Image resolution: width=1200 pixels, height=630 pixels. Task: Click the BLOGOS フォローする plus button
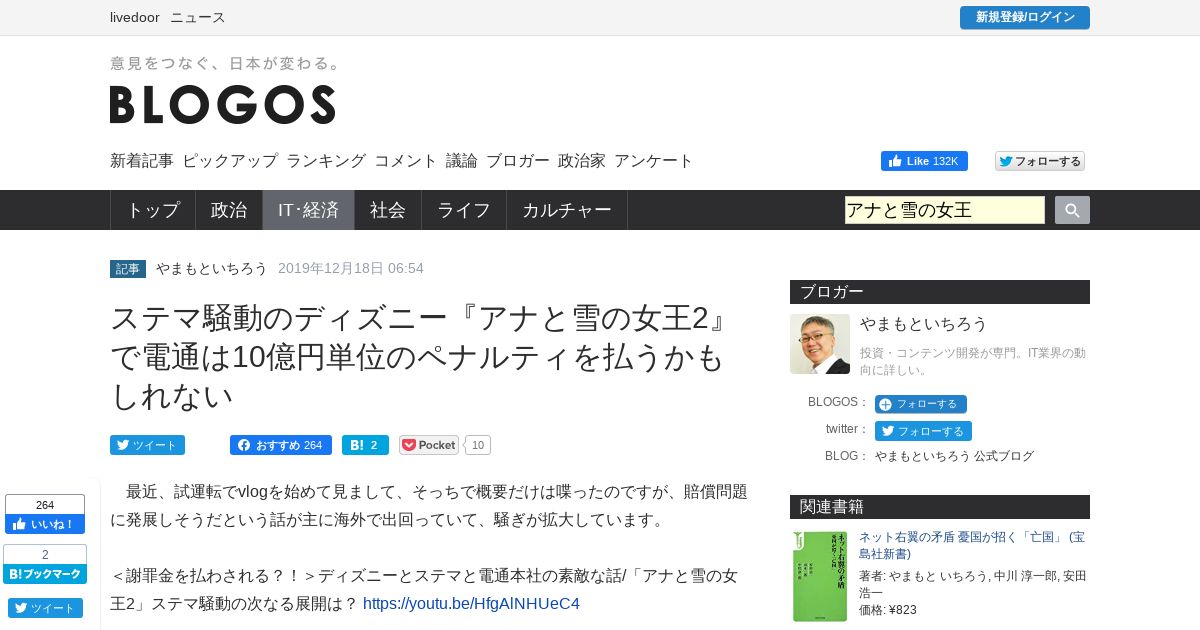[921, 404]
